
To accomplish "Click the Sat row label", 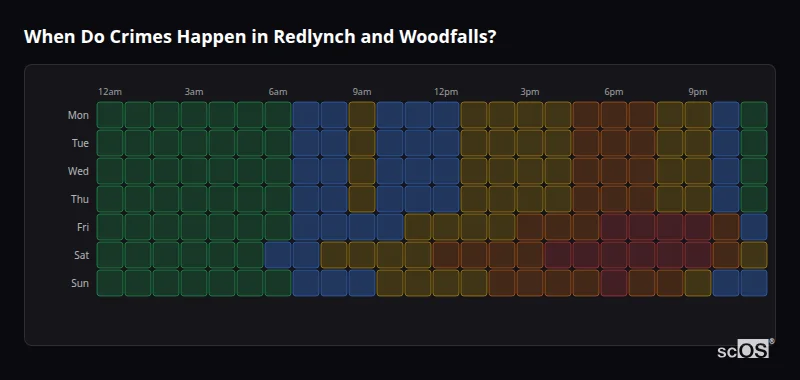I will tap(82, 256).
